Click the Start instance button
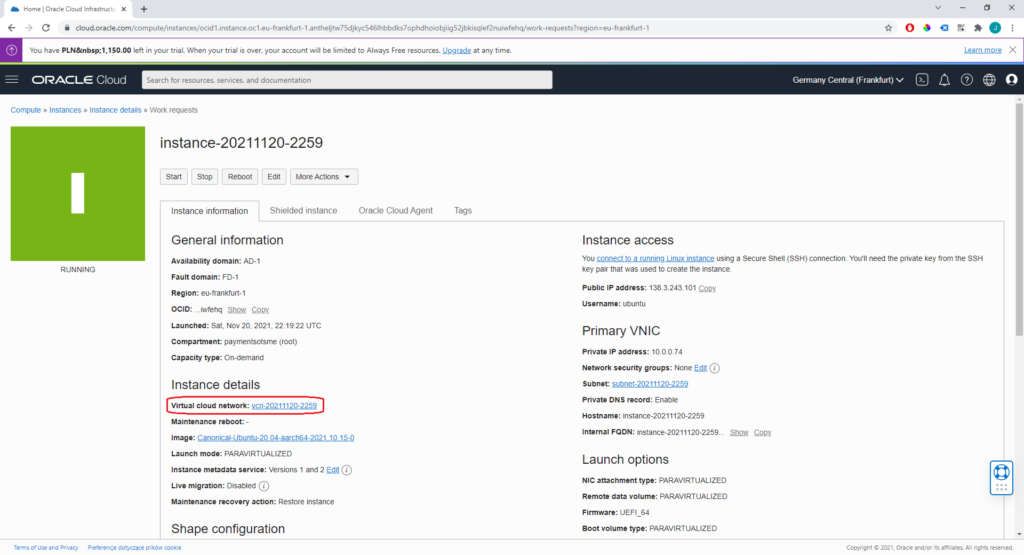The height and width of the screenshot is (555, 1024). coord(174,177)
